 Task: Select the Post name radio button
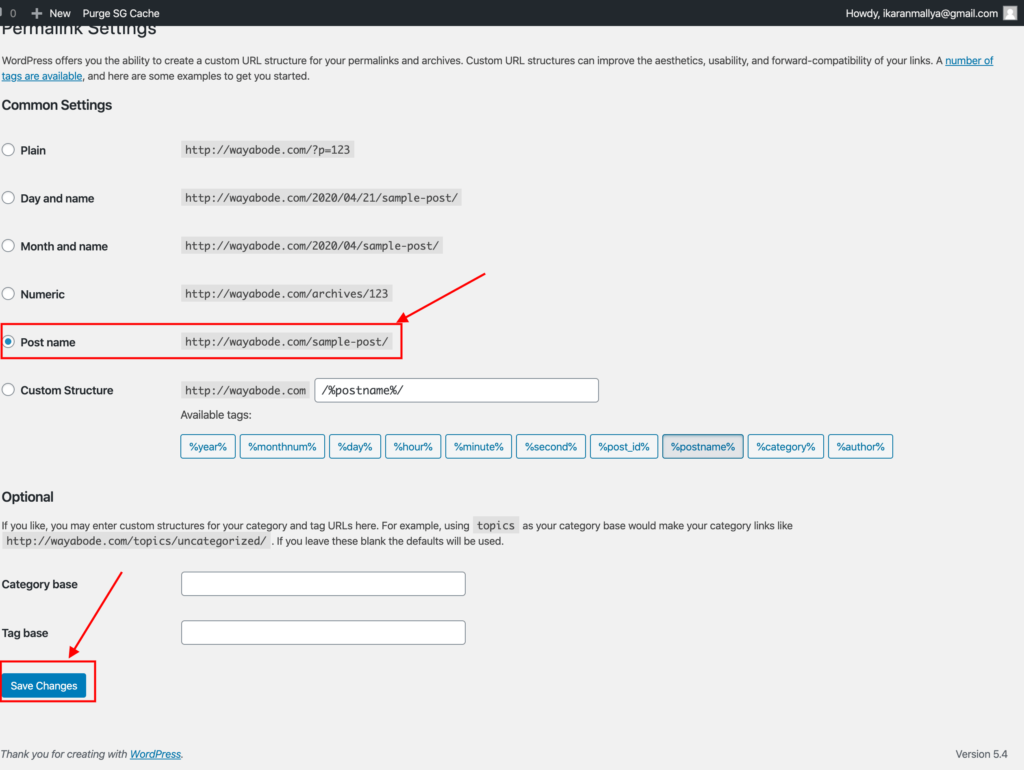click(x=8, y=342)
